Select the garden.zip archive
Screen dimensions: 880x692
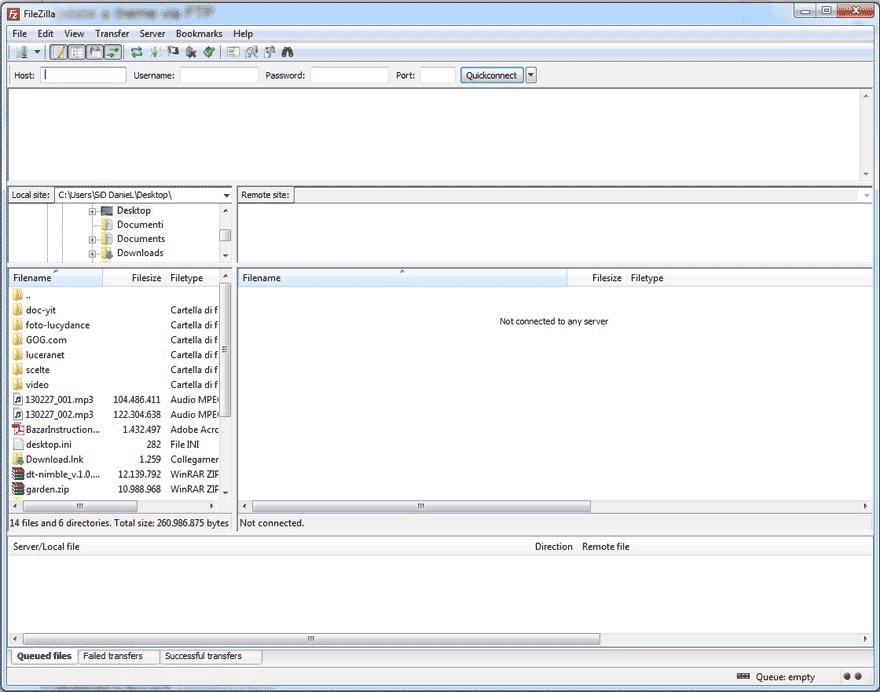pos(114,489)
